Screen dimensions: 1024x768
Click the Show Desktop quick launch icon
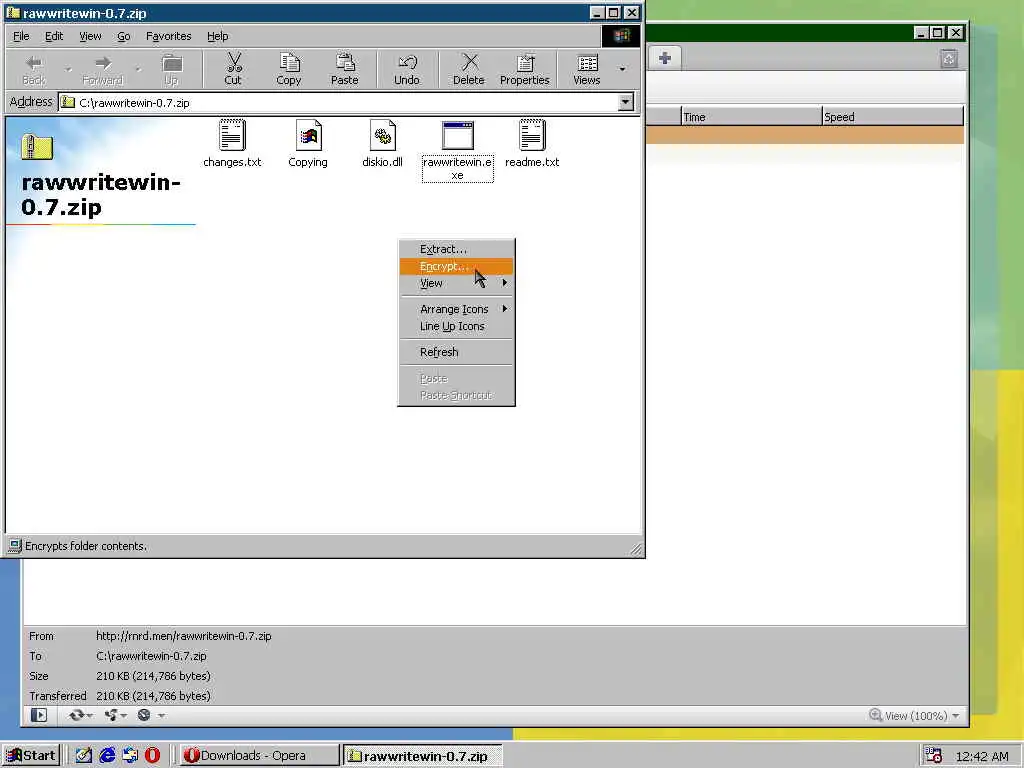[83, 756]
